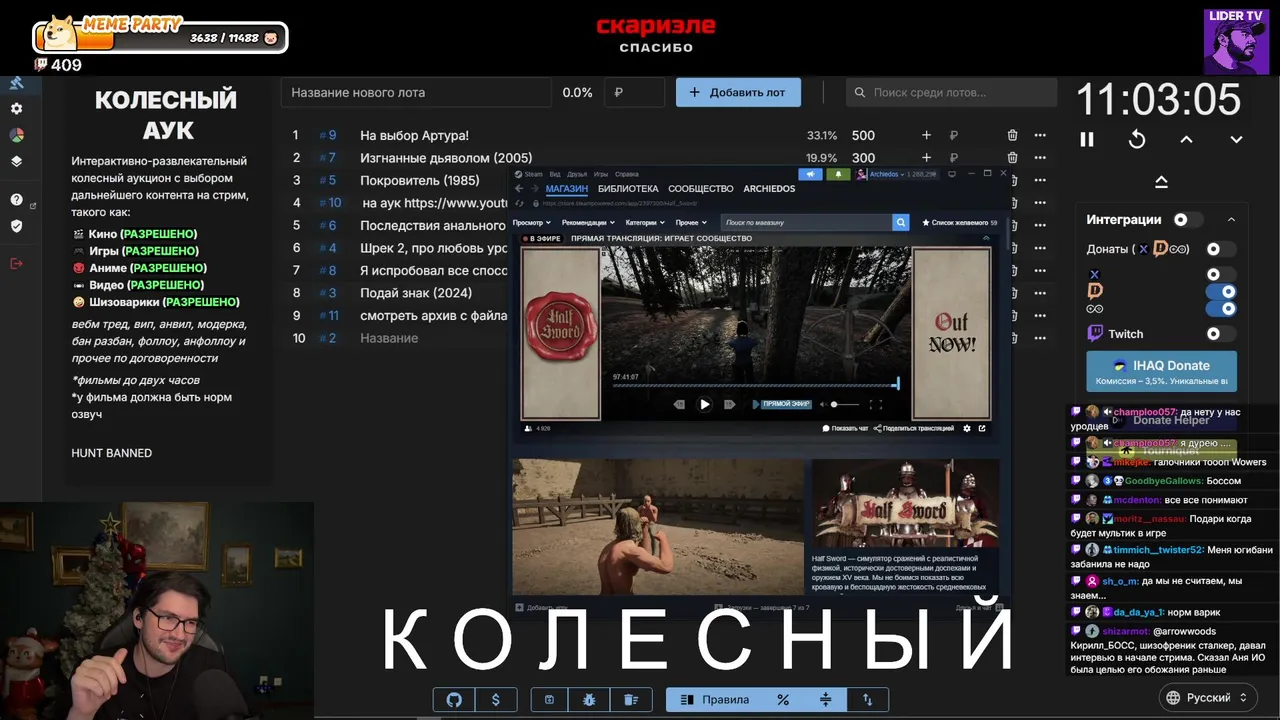Click the clear all lots trash icon
The width and height of the screenshot is (1280, 720).
[x=631, y=700]
